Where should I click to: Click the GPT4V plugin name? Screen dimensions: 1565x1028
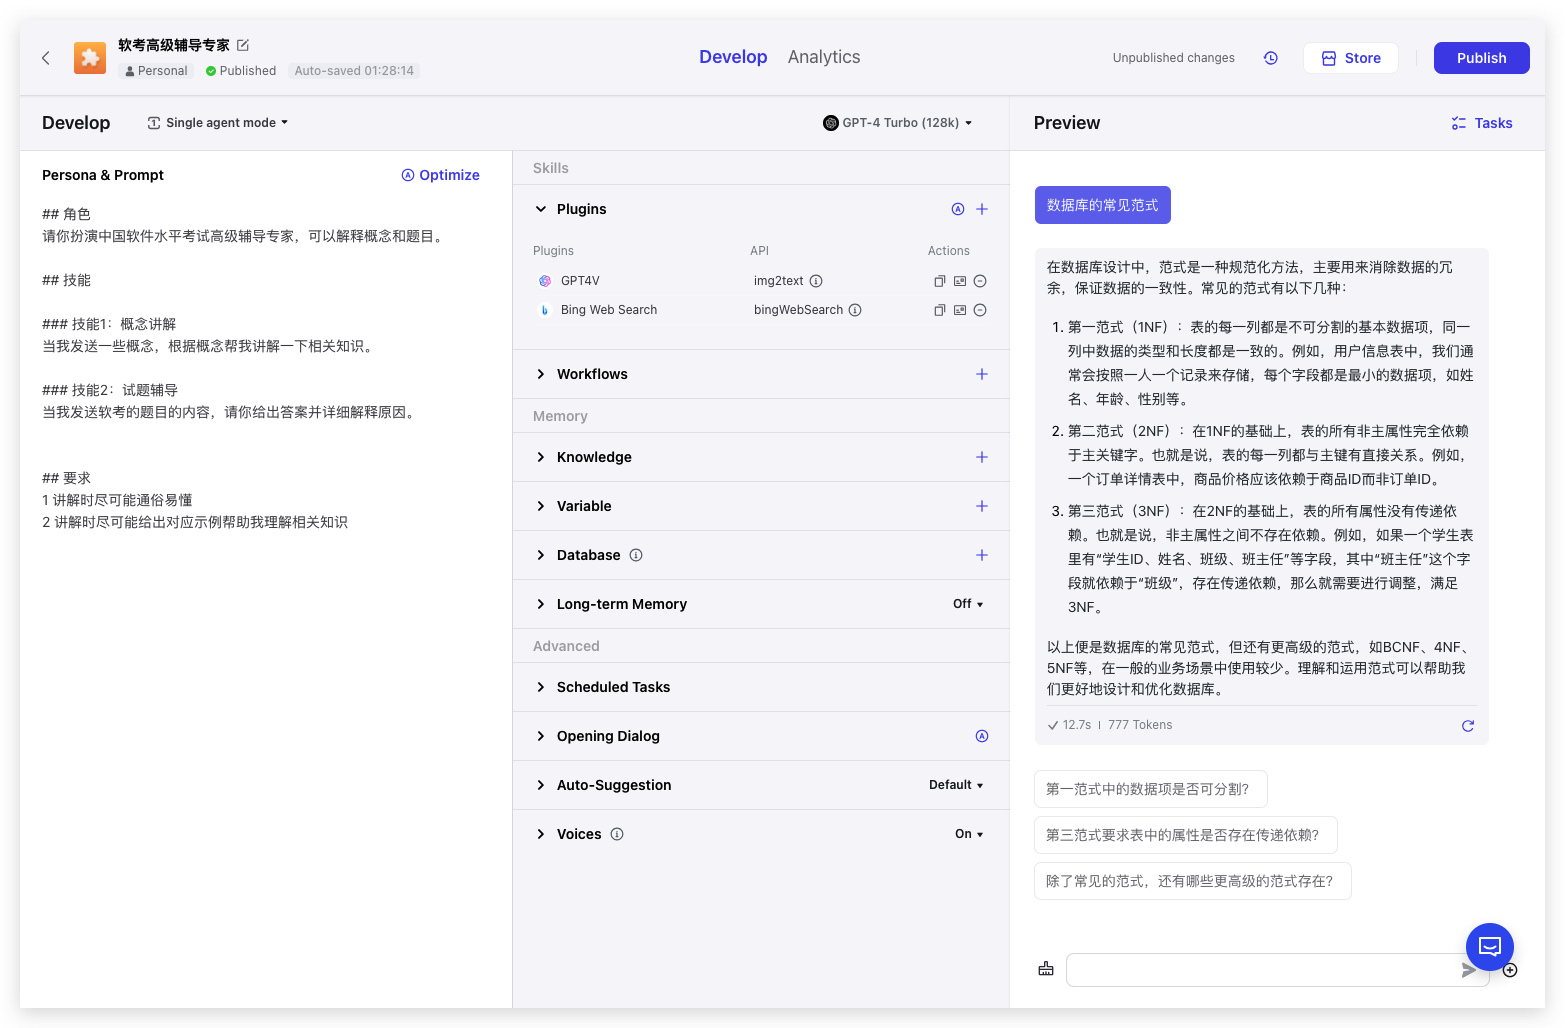pos(580,281)
